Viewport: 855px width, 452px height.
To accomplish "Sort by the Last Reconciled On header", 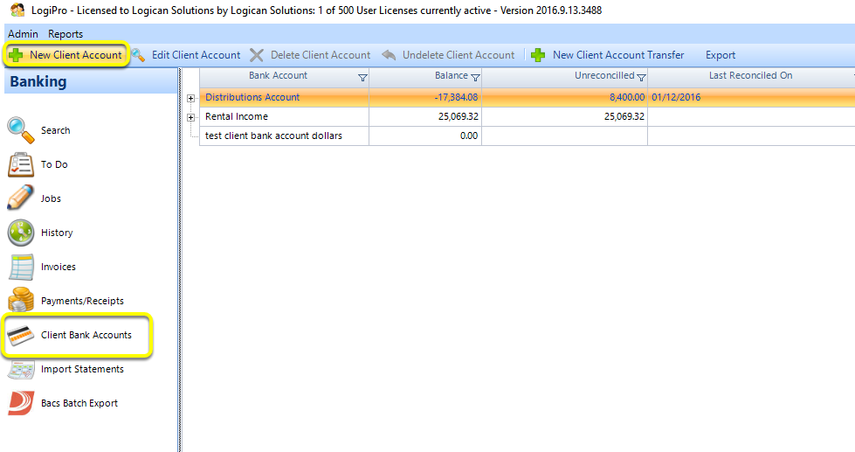I will [750, 76].
